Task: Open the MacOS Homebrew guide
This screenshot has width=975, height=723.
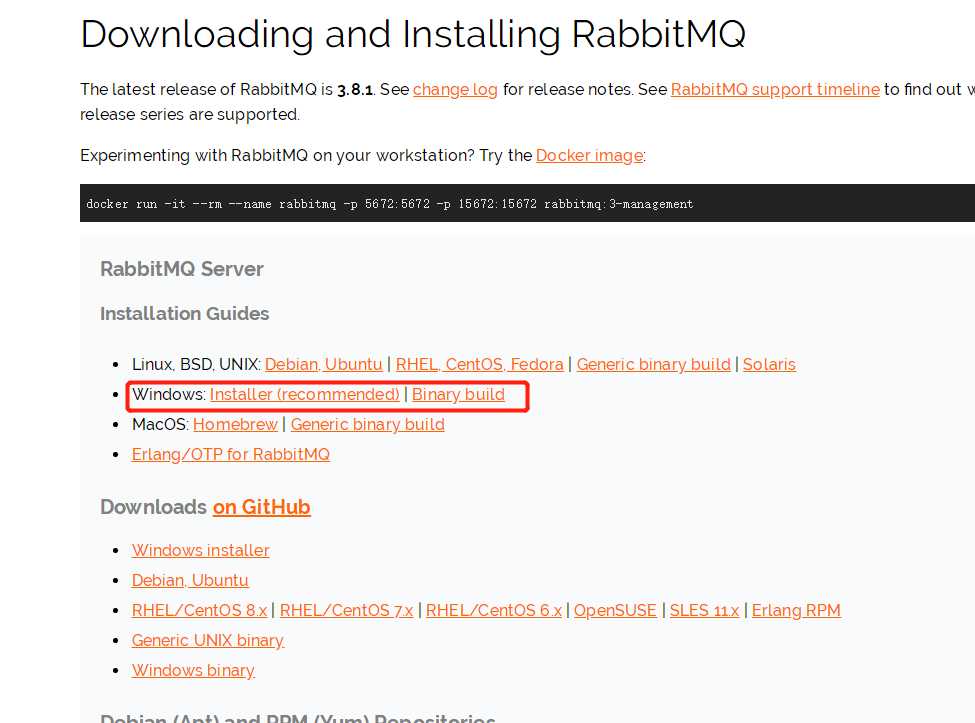Action: pos(235,425)
